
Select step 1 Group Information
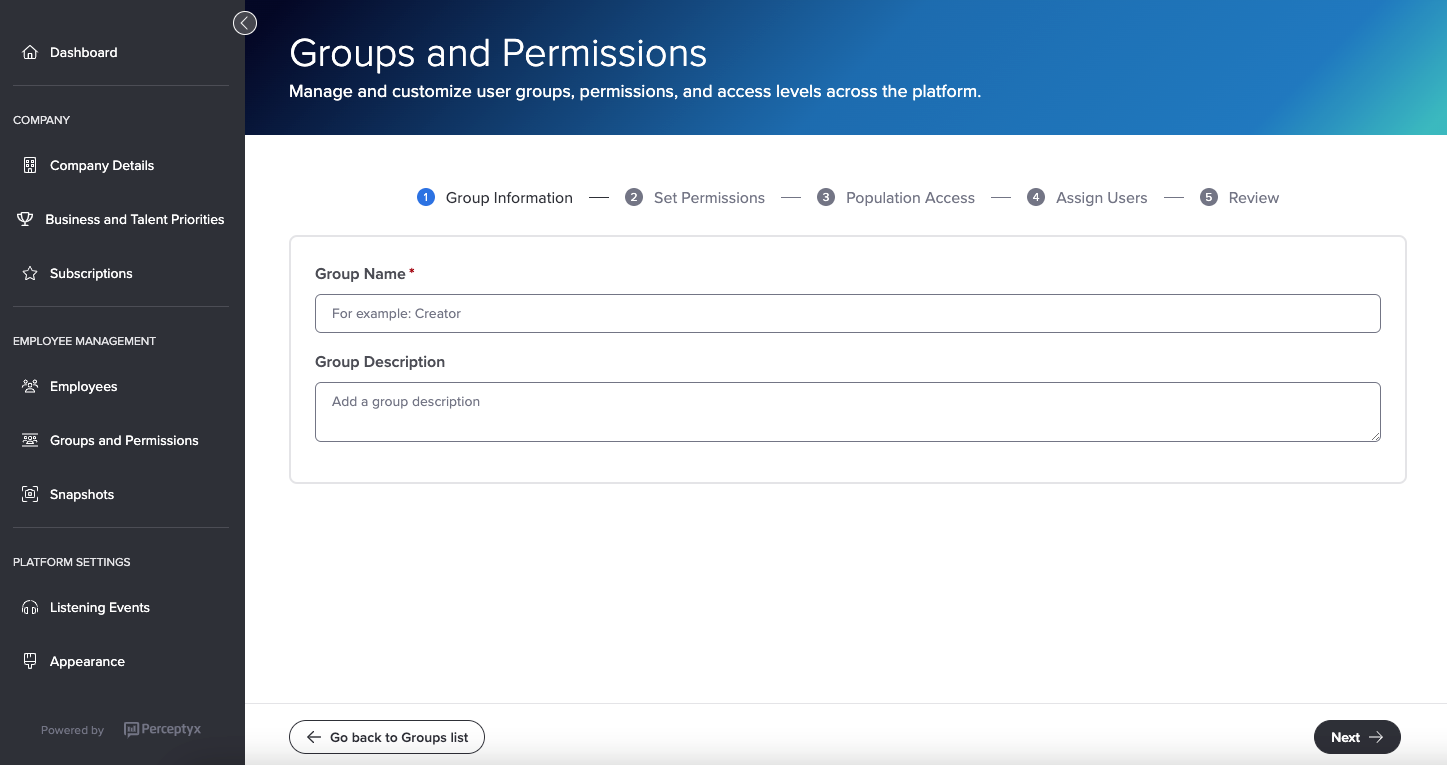tap(495, 198)
